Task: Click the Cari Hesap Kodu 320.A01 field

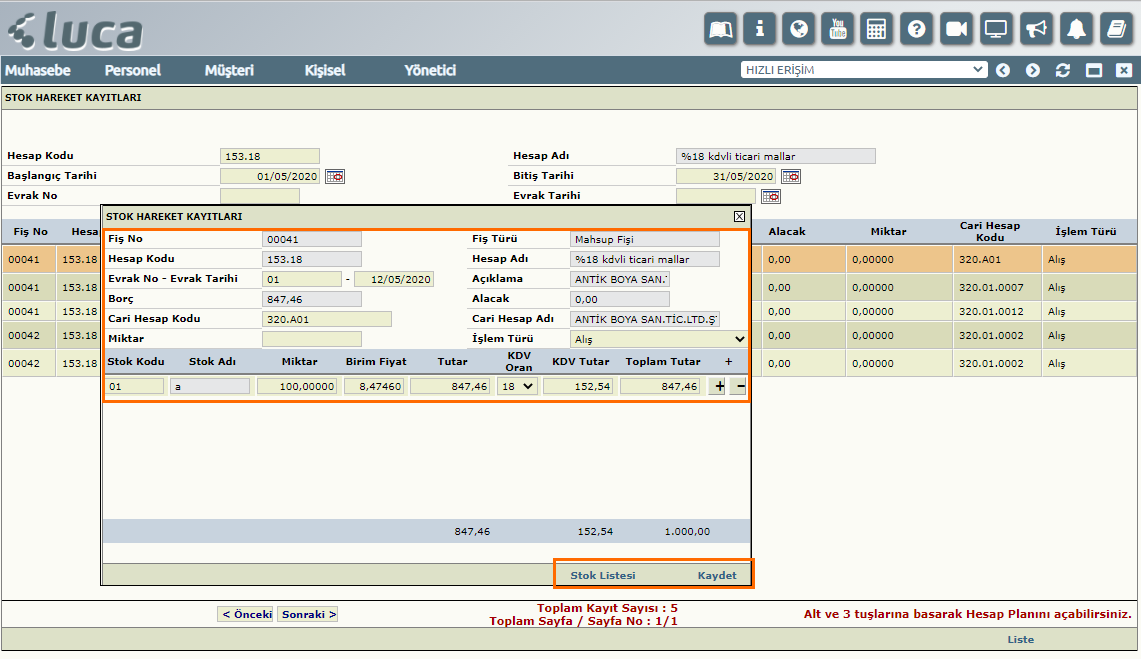Action: click(x=327, y=319)
